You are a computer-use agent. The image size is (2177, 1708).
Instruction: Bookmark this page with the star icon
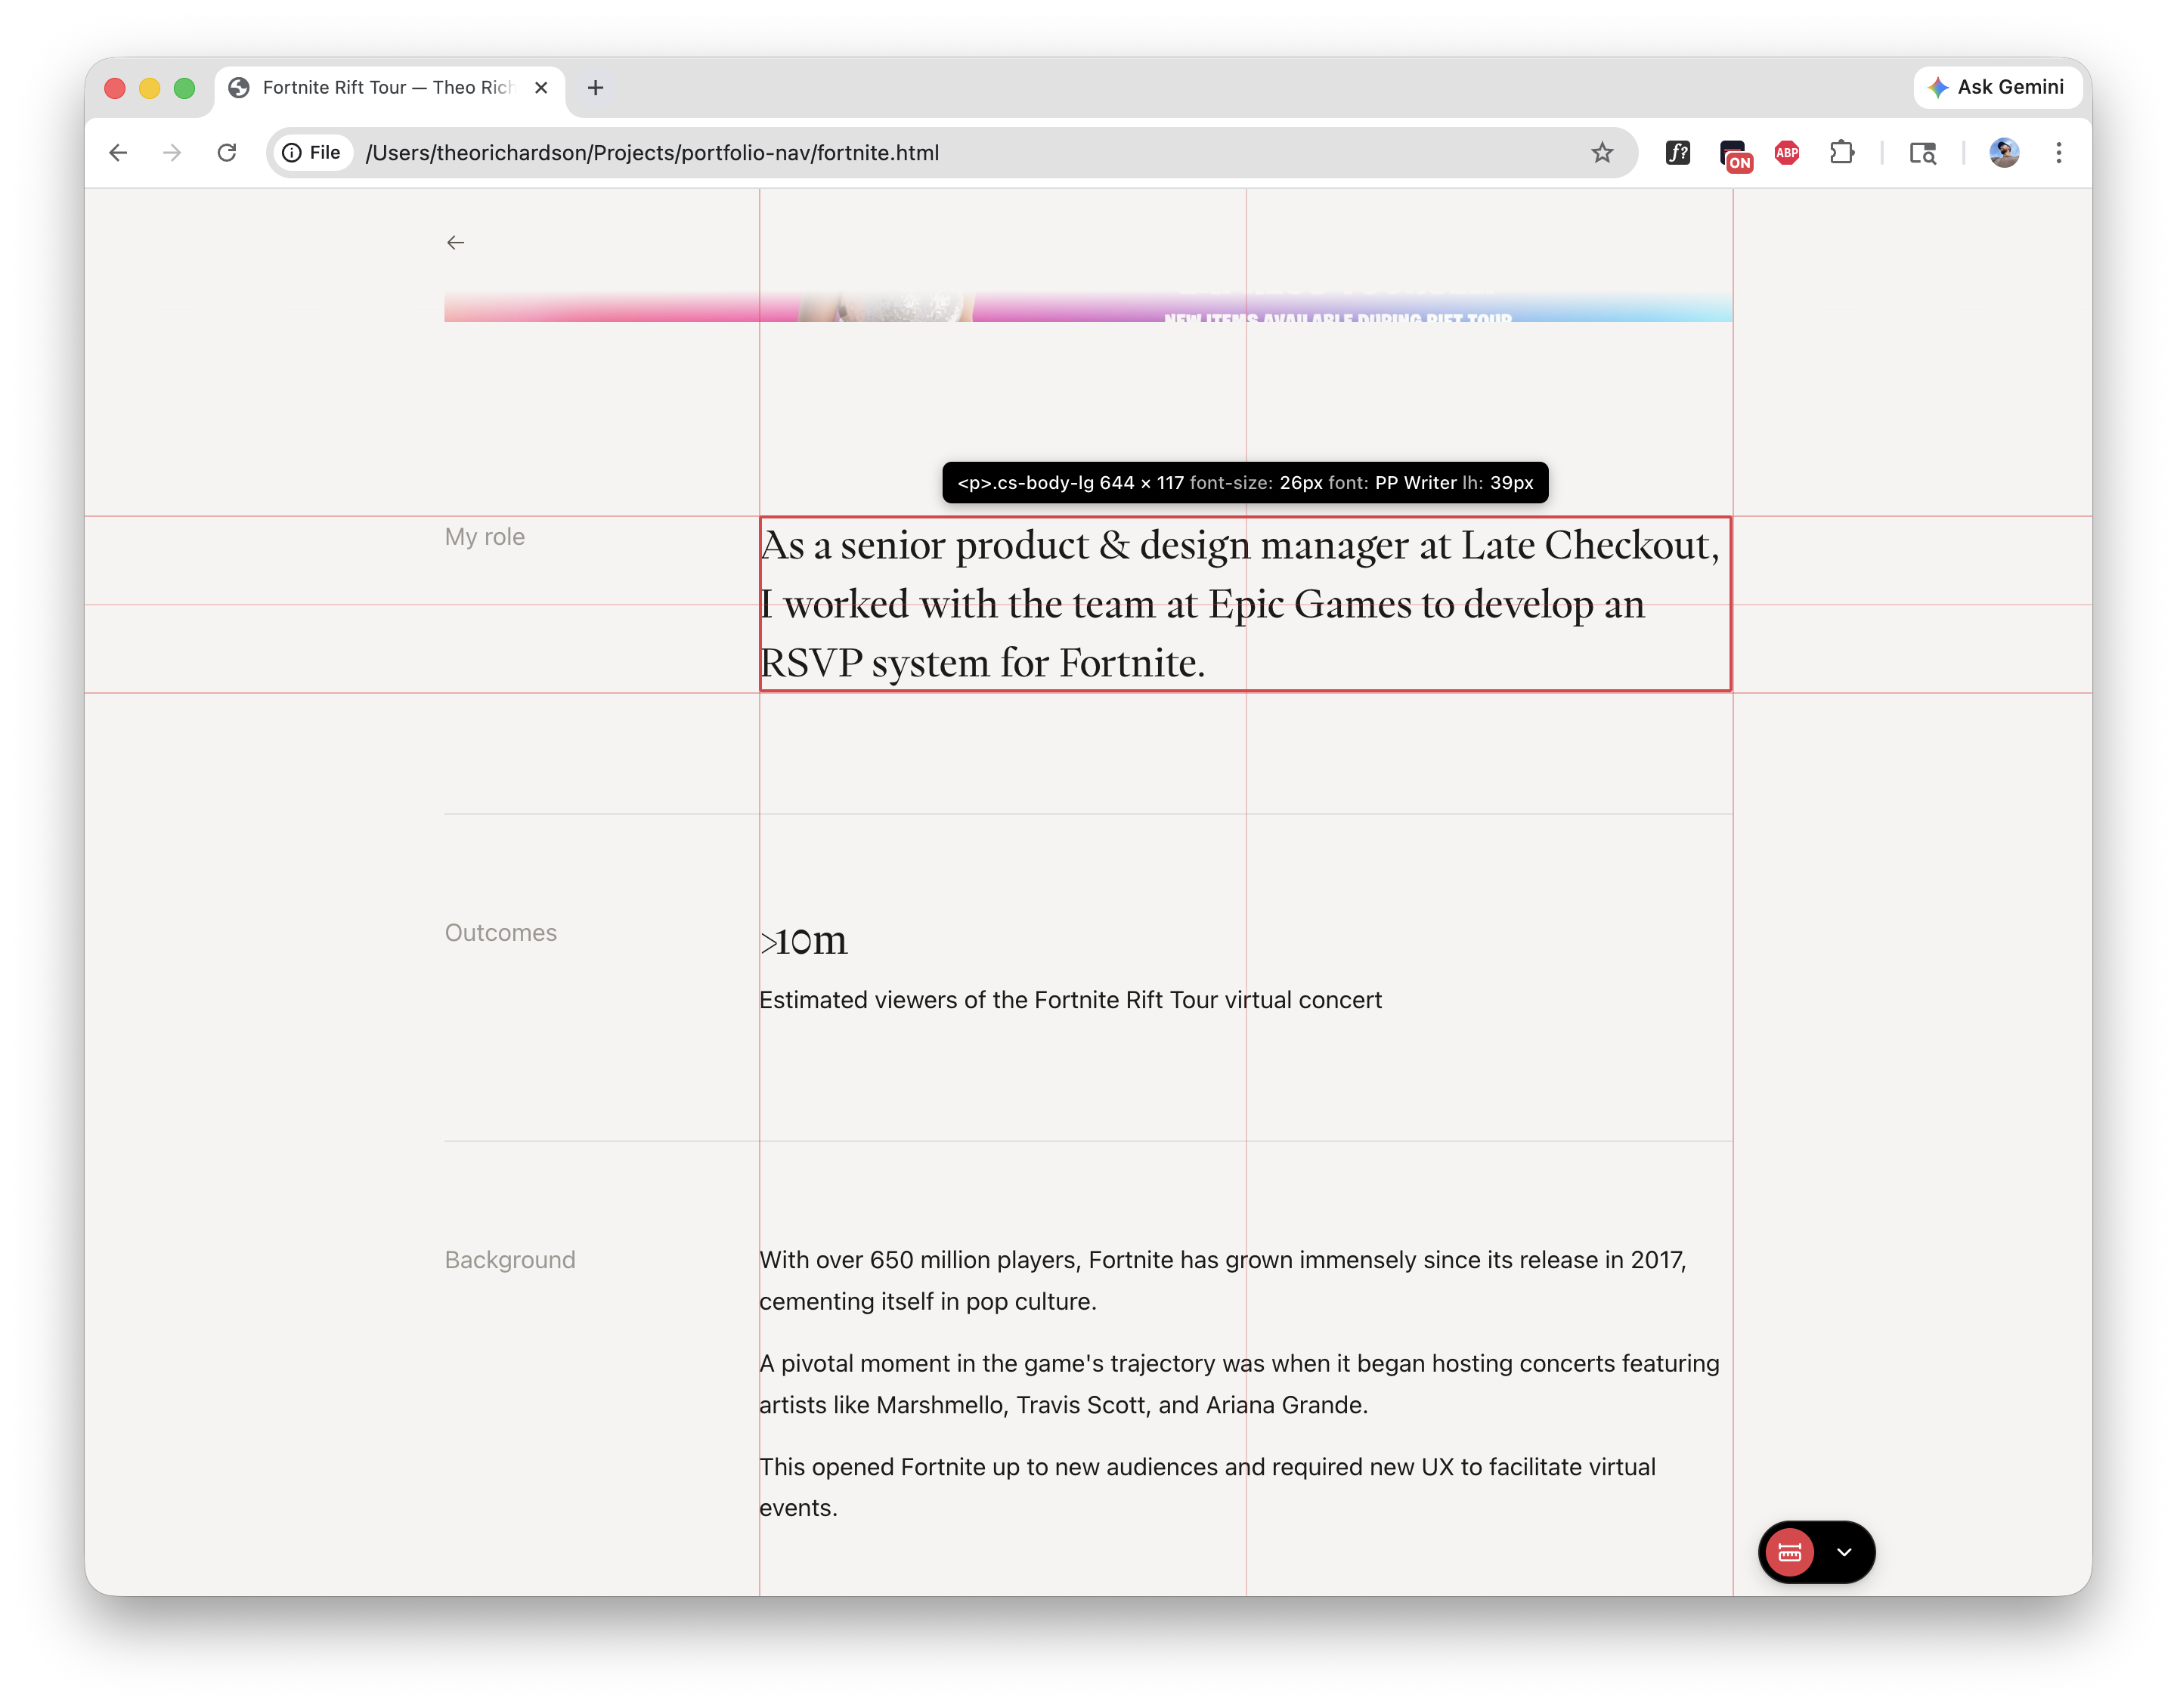tap(1602, 153)
